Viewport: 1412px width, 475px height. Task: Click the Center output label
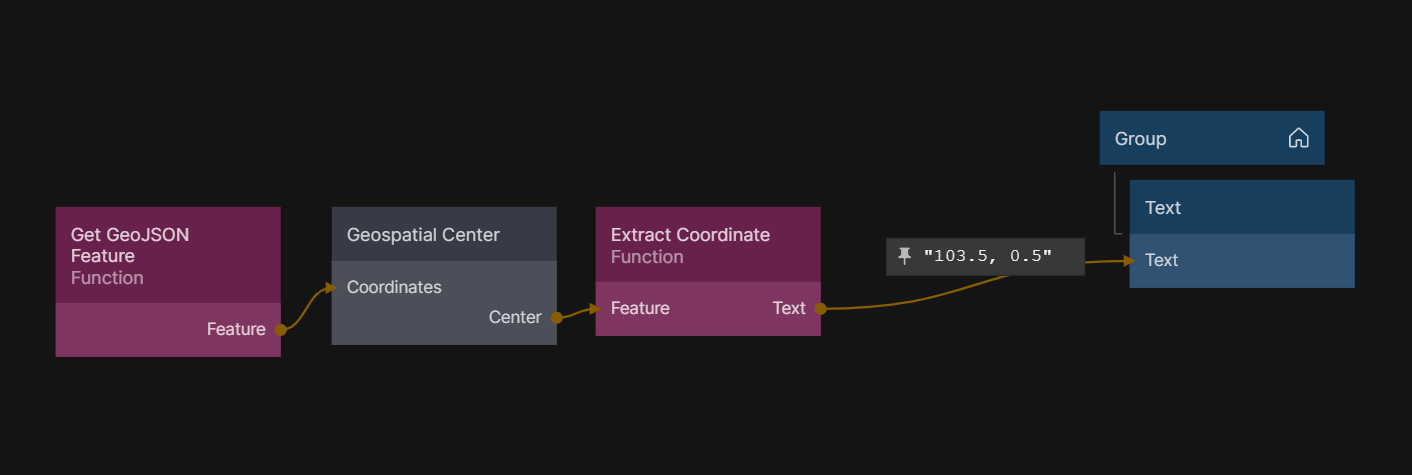pyautogui.click(x=514, y=317)
